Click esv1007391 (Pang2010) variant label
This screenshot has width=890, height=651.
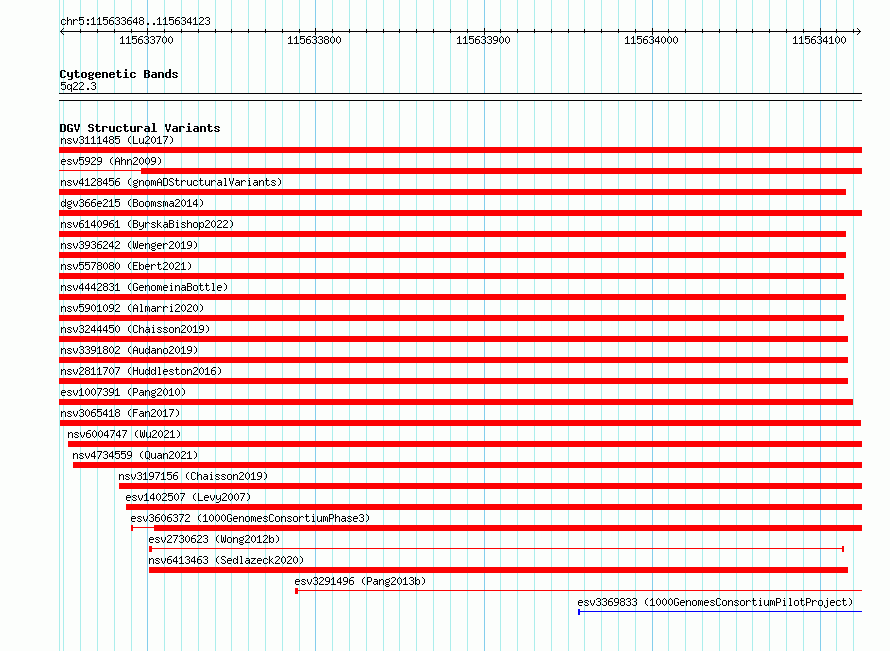[x=123, y=392]
